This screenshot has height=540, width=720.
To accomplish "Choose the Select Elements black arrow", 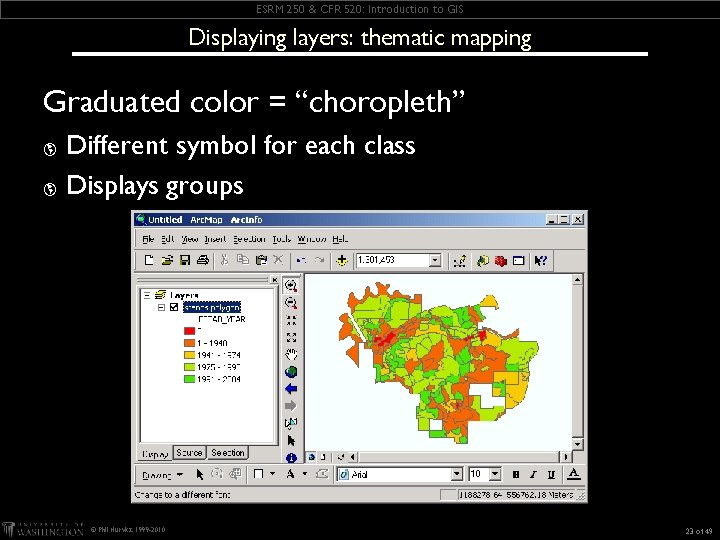I will coord(291,440).
